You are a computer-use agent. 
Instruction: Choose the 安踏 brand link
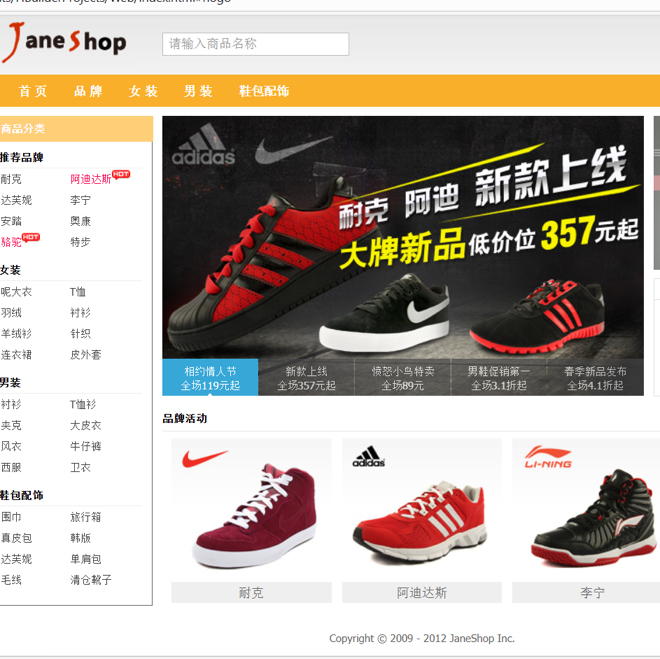tap(11, 221)
